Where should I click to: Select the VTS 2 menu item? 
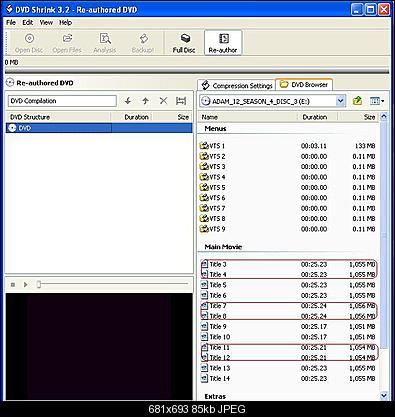click(288, 156)
